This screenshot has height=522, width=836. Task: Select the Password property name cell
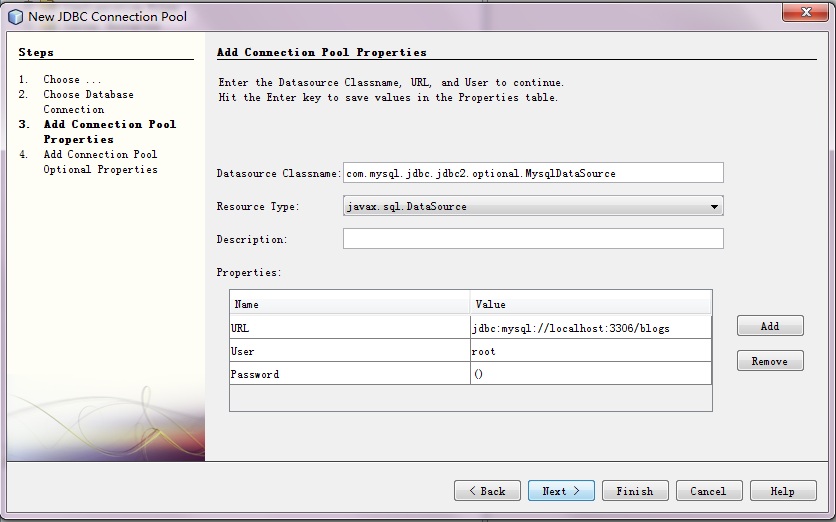coord(350,374)
